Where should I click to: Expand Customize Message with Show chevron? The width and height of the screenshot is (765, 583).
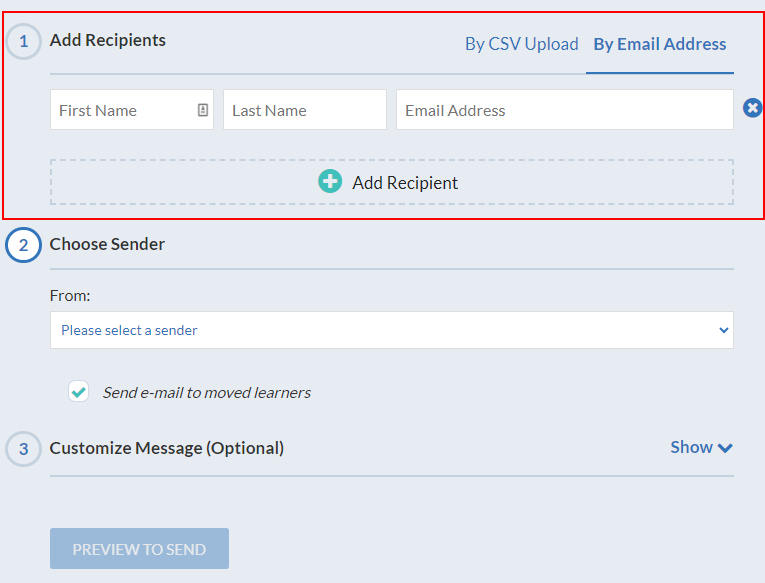point(725,448)
